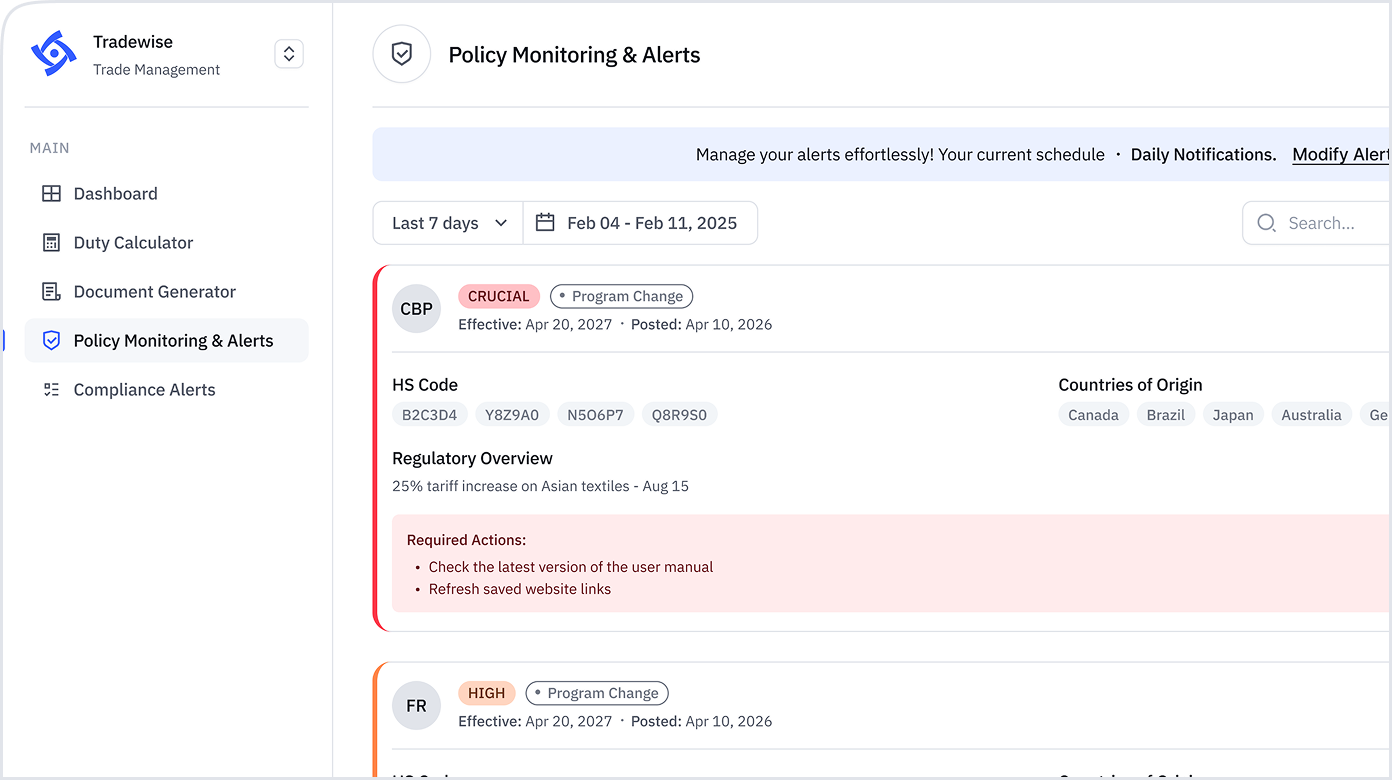Select the Brazil country chip
This screenshot has width=1392, height=780.
click(x=1166, y=415)
